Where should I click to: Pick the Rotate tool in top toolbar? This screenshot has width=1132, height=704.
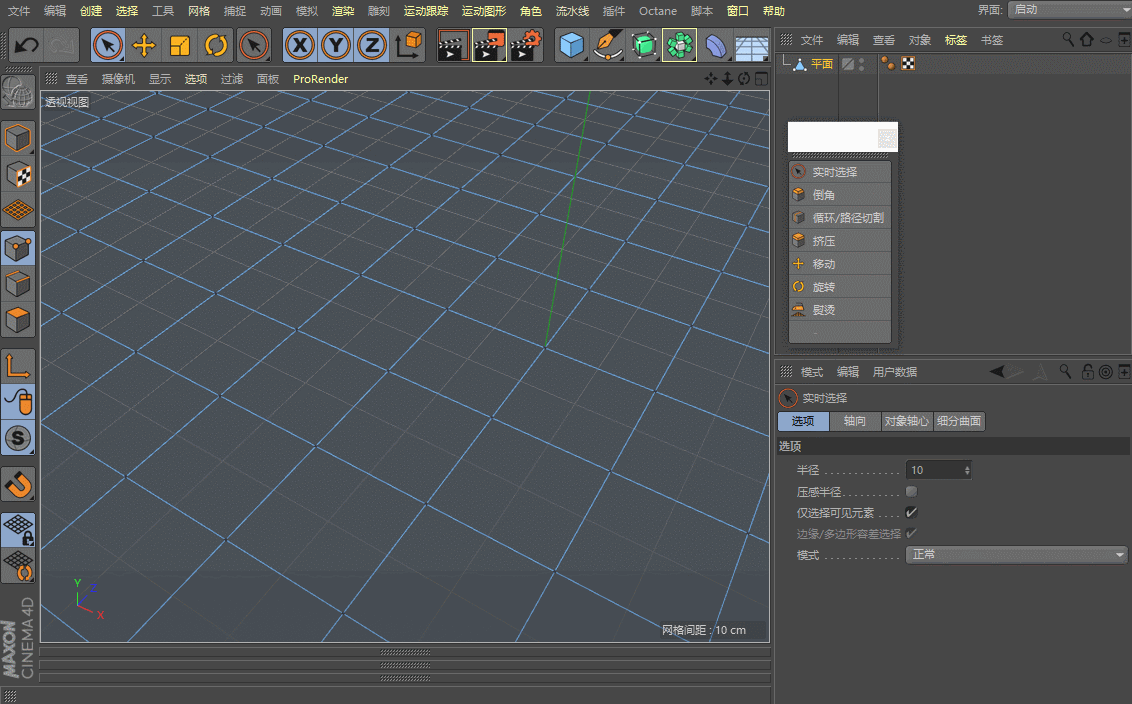tap(216, 45)
